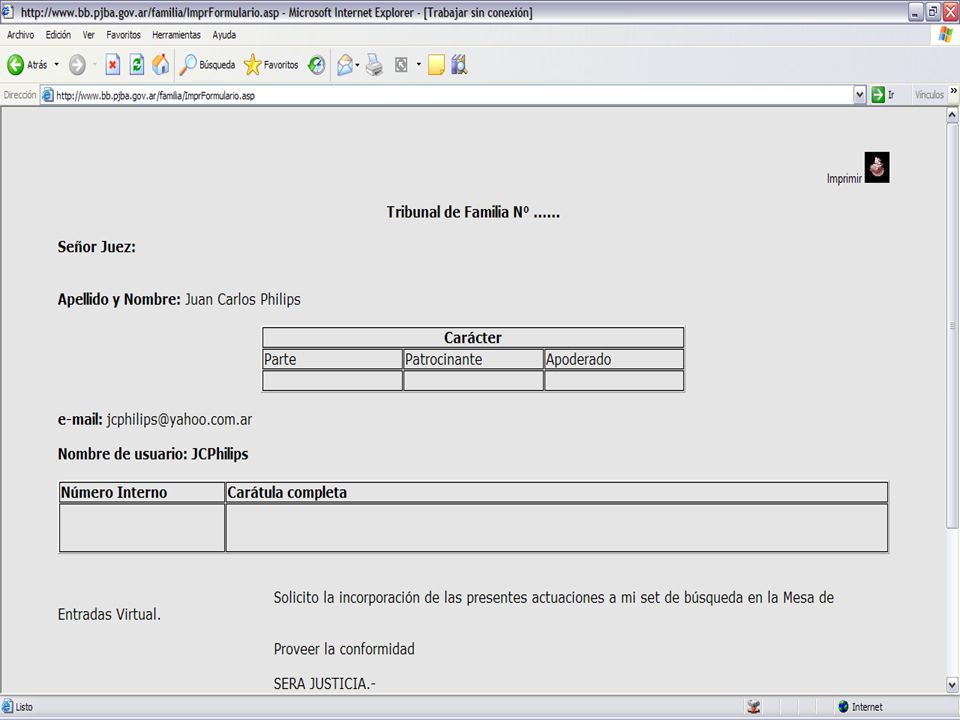This screenshot has width=960, height=720.
Task: Click the IE icon in title bar
Action: tap(7, 12)
